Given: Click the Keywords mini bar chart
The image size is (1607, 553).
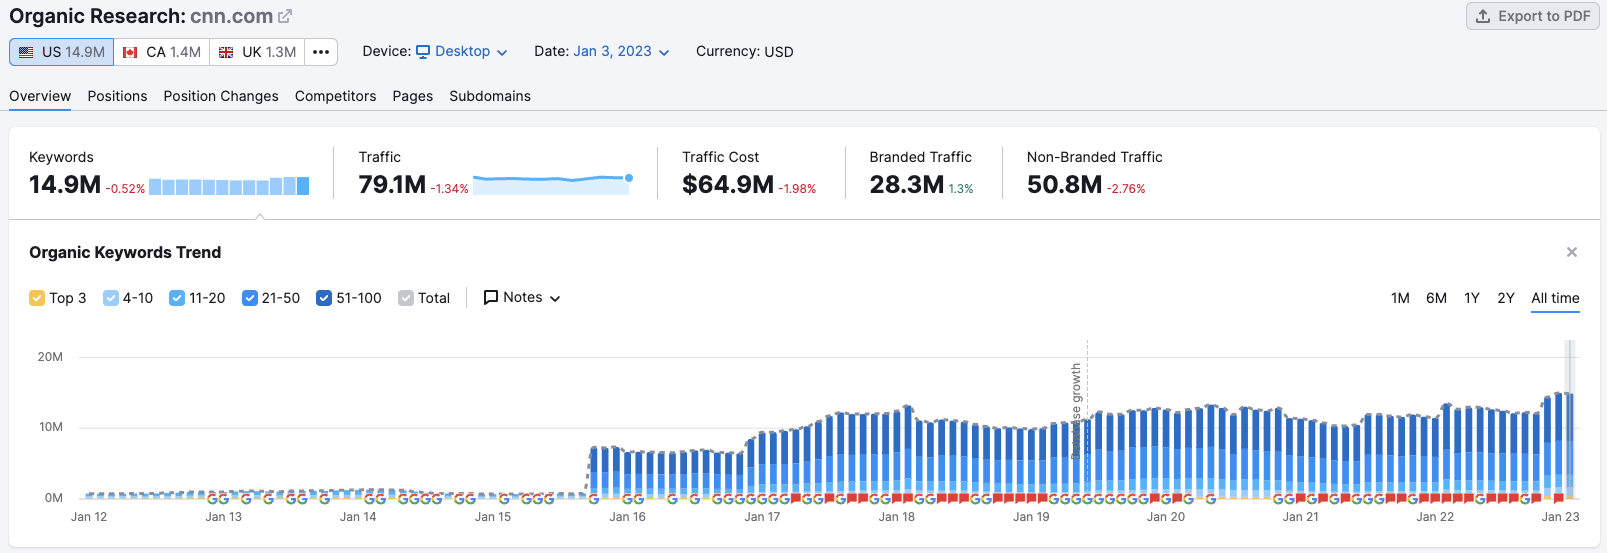Looking at the screenshot, I should tap(229, 186).
